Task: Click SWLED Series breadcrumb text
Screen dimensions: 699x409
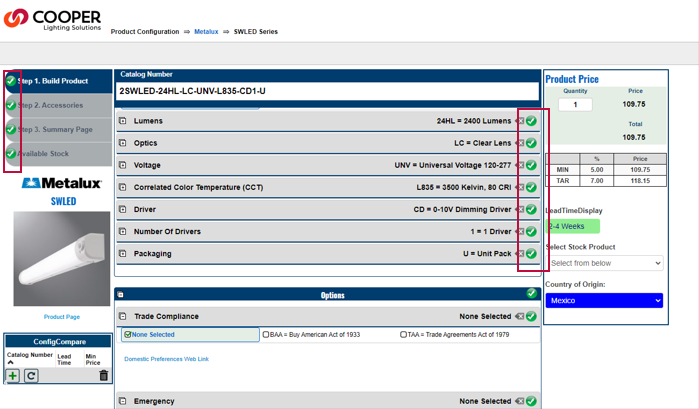Action: [x=255, y=32]
